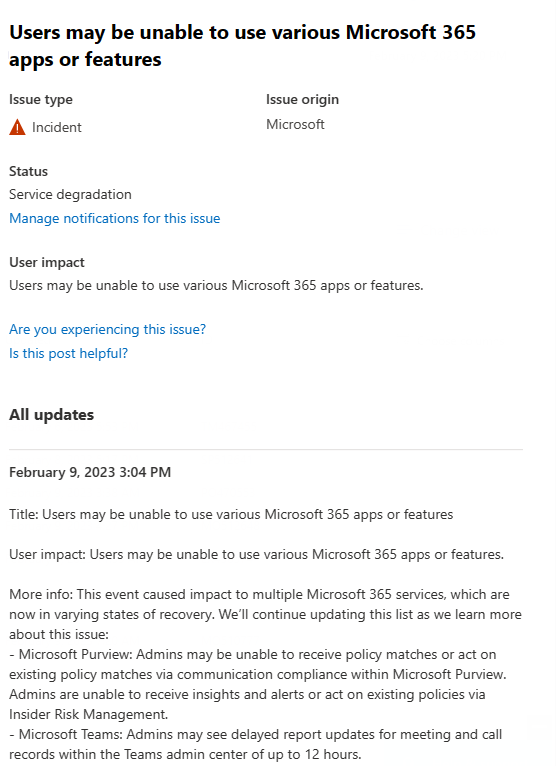The image size is (556, 766).
Task: Click the Issue type heading
Action: pos(41,100)
